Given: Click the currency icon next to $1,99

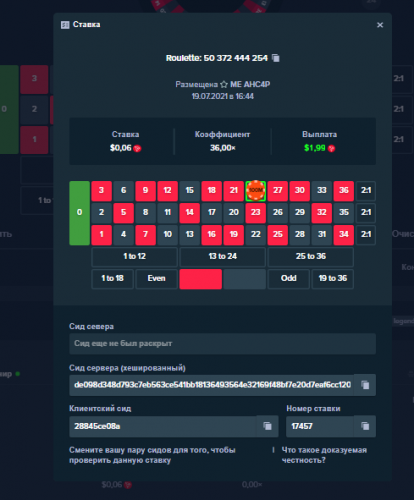Looking at the screenshot, I should pyautogui.click(x=331, y=148).
